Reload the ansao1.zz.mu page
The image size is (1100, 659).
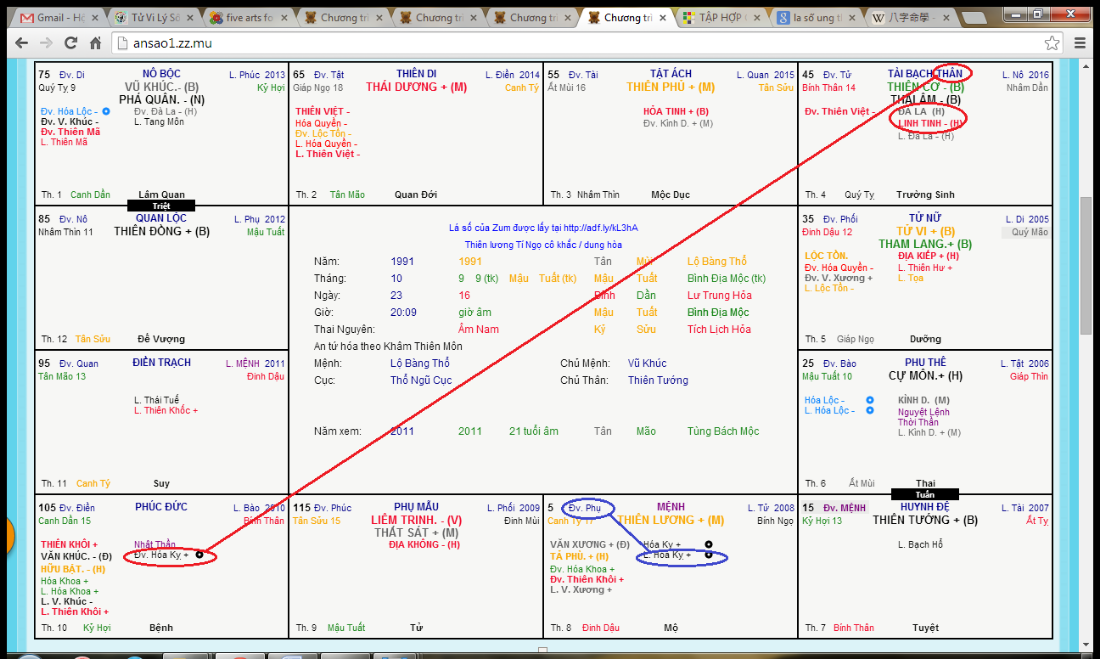pyautogui.click(x=71, y=43)
